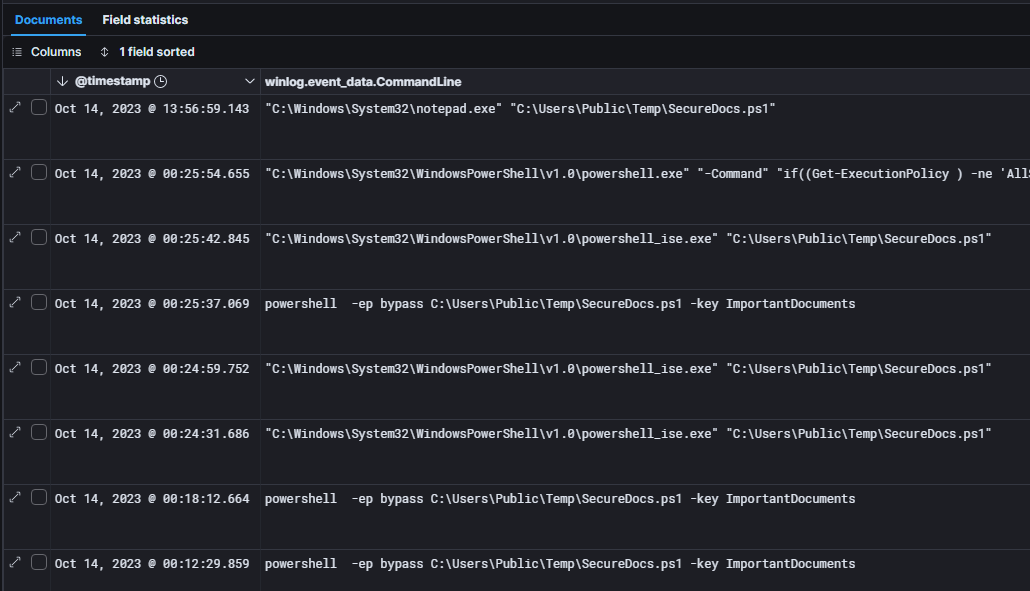The height and width of the screenshot is (591, 1030).
Task: Switch to the Documents tab
Action: click(48, 20)
